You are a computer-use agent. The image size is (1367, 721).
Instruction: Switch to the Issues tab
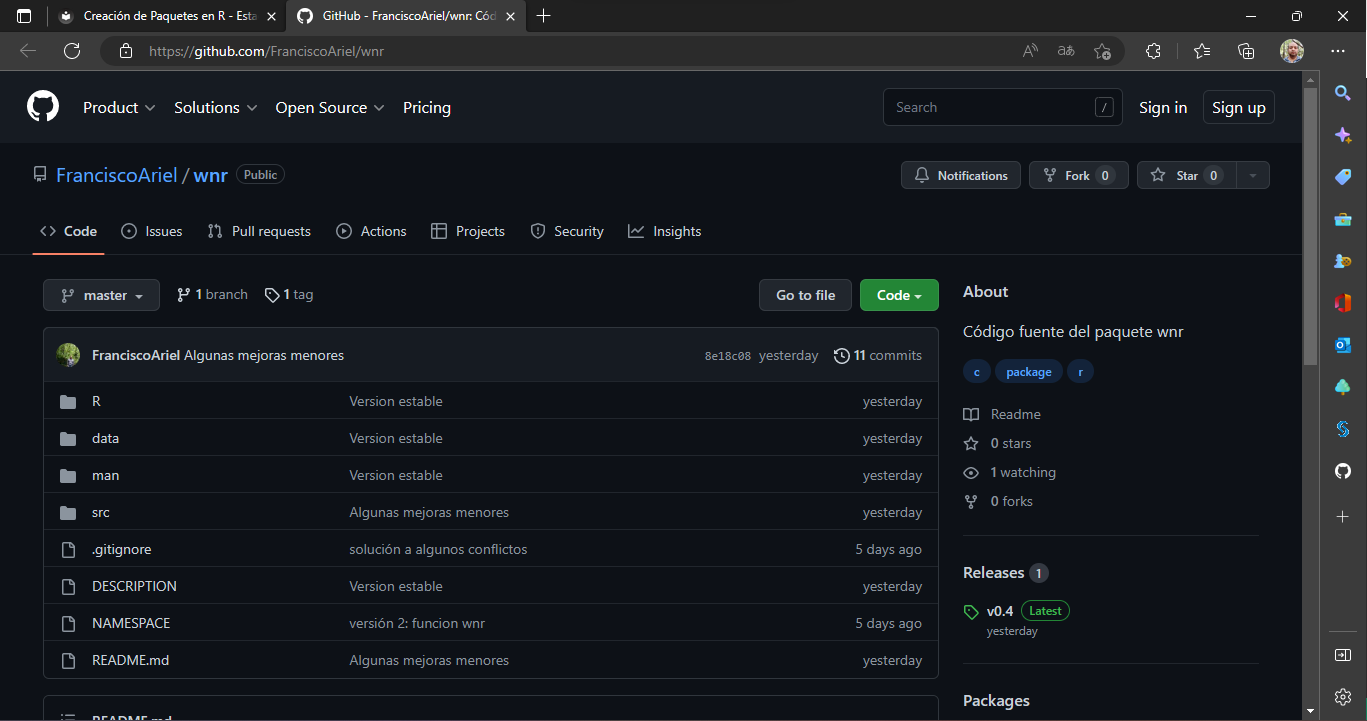[152, 231]
